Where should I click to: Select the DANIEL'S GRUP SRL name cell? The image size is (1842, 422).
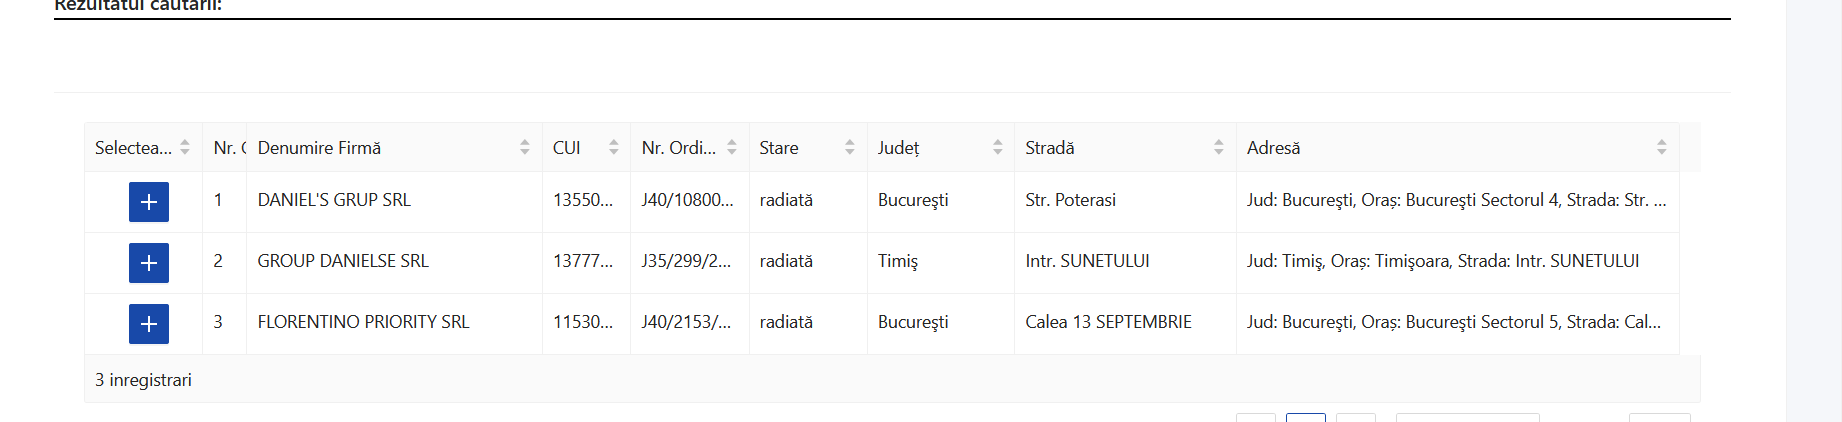334,200
